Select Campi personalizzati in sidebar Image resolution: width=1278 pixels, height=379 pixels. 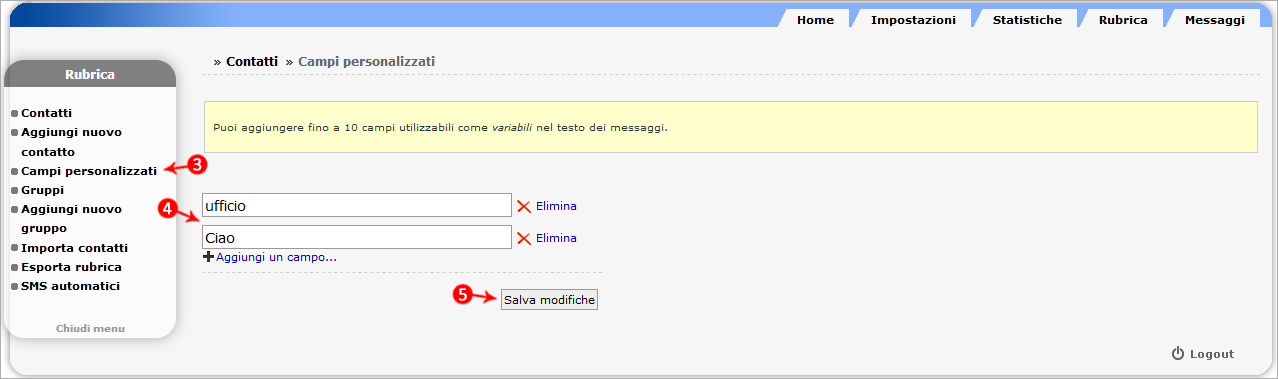click(x=89, y=171)
